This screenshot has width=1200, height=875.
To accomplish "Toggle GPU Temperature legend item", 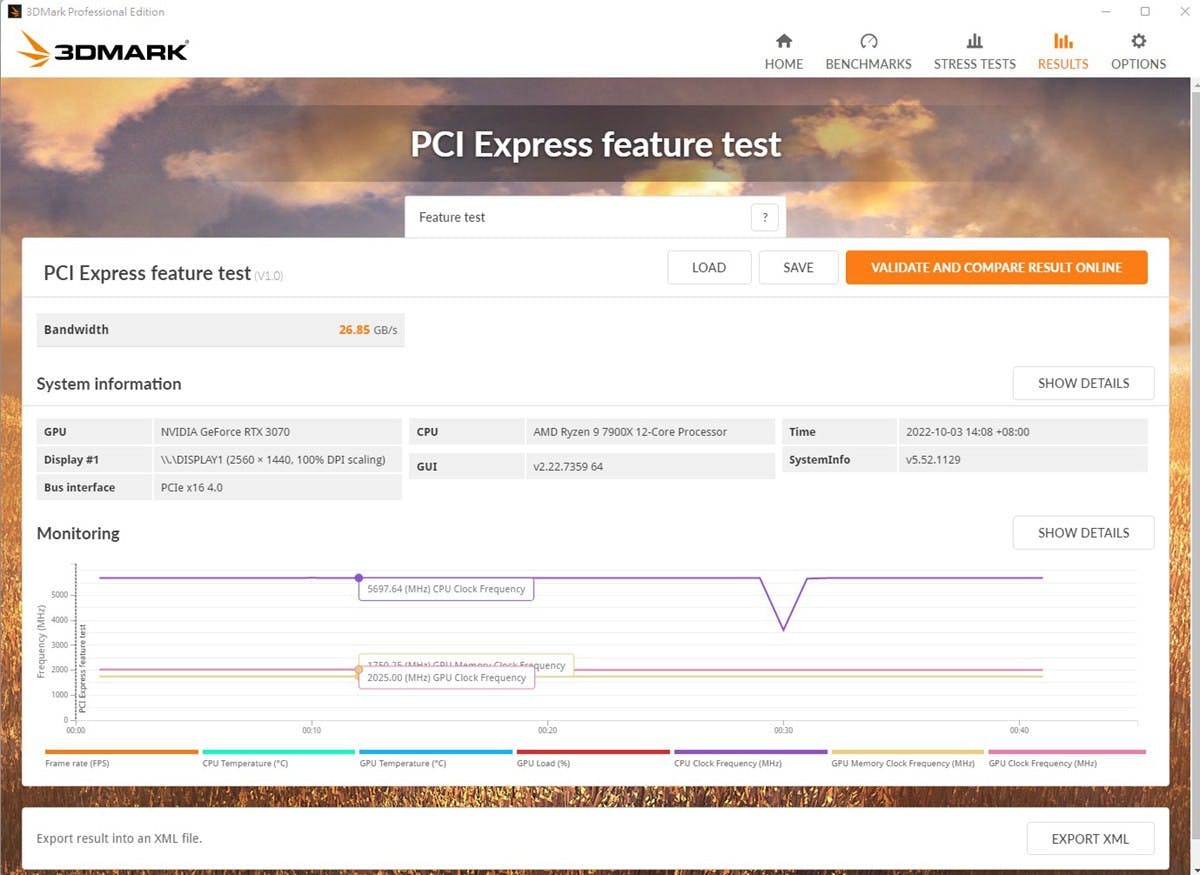I will click(436, 758).
